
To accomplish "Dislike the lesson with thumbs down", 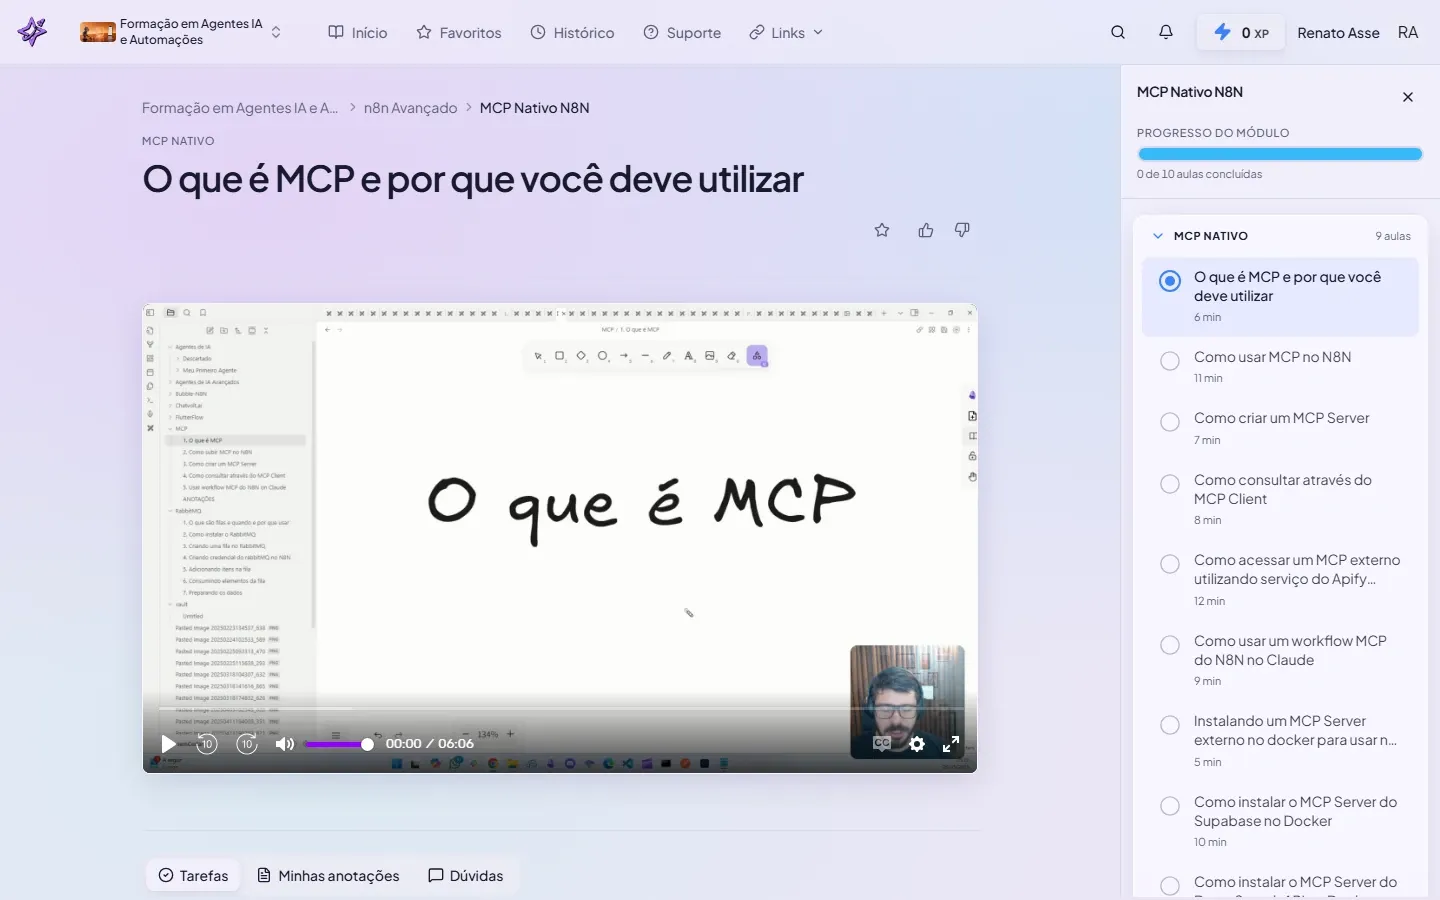I will 962,230.
